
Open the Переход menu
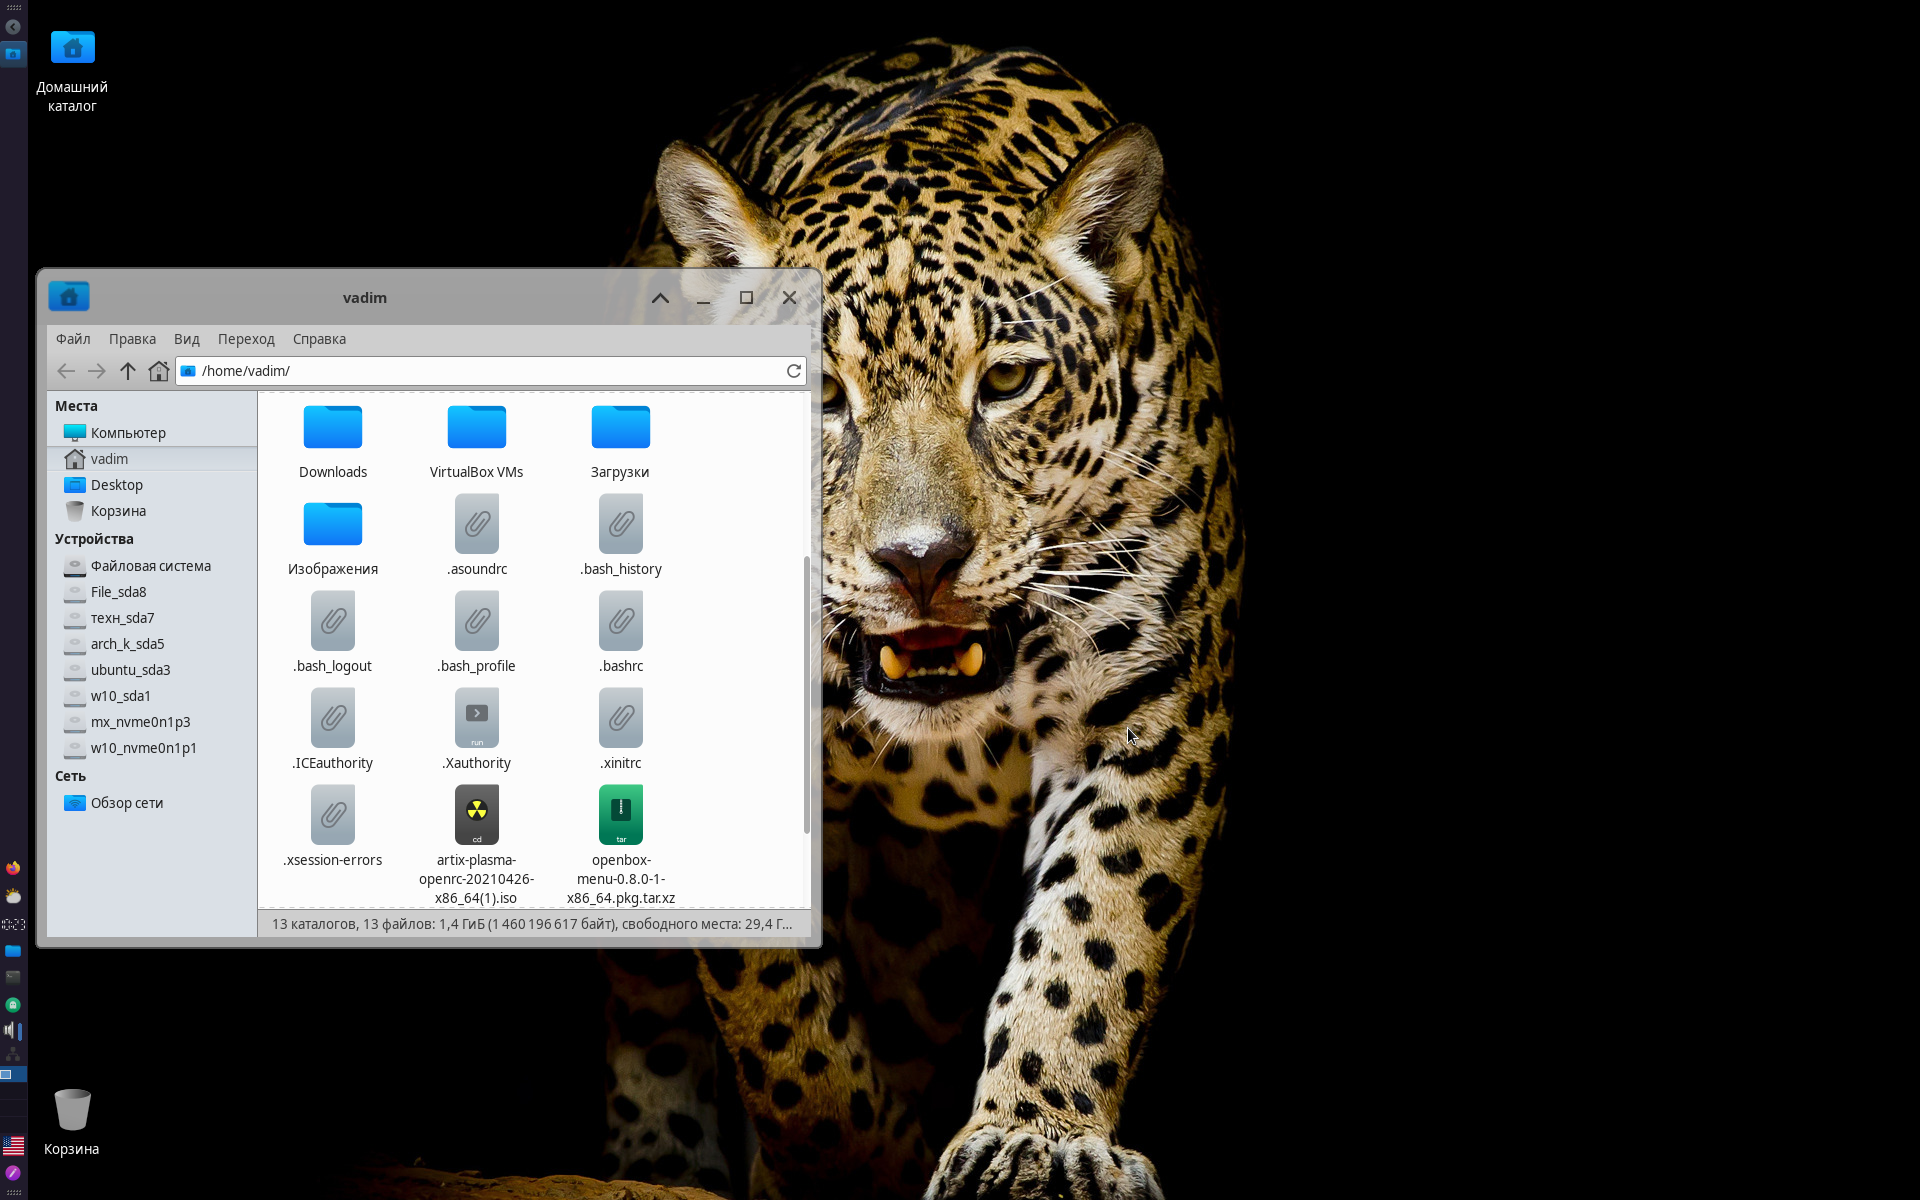click(x=246, y=339)
